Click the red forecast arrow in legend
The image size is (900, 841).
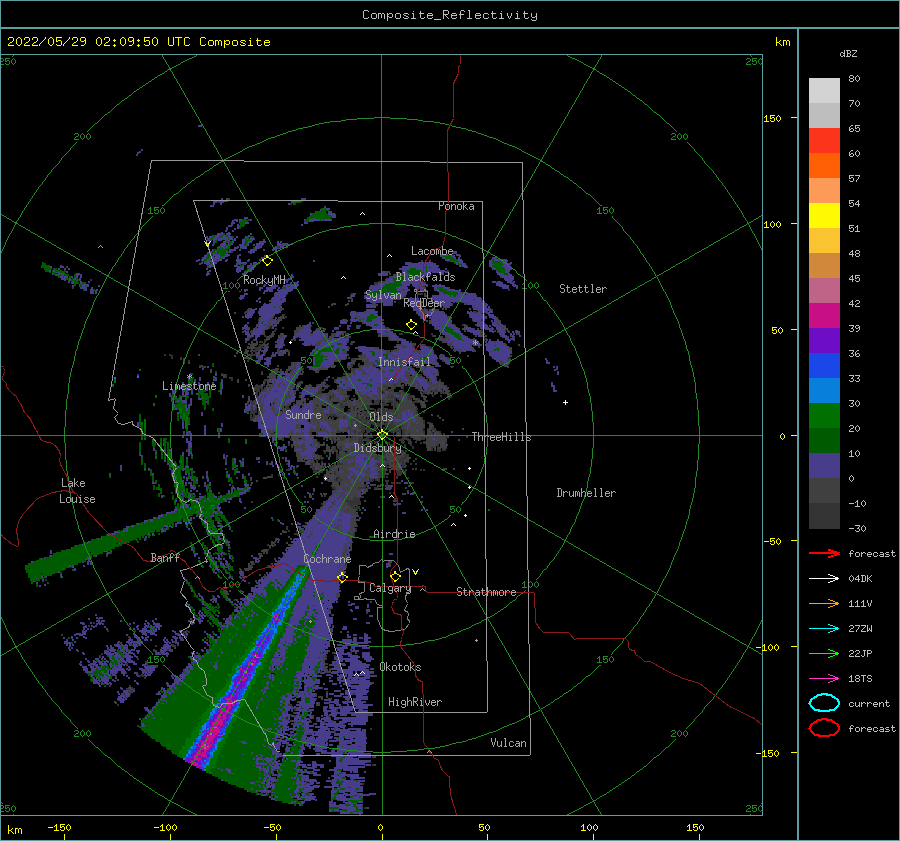[x=824, y=553]
